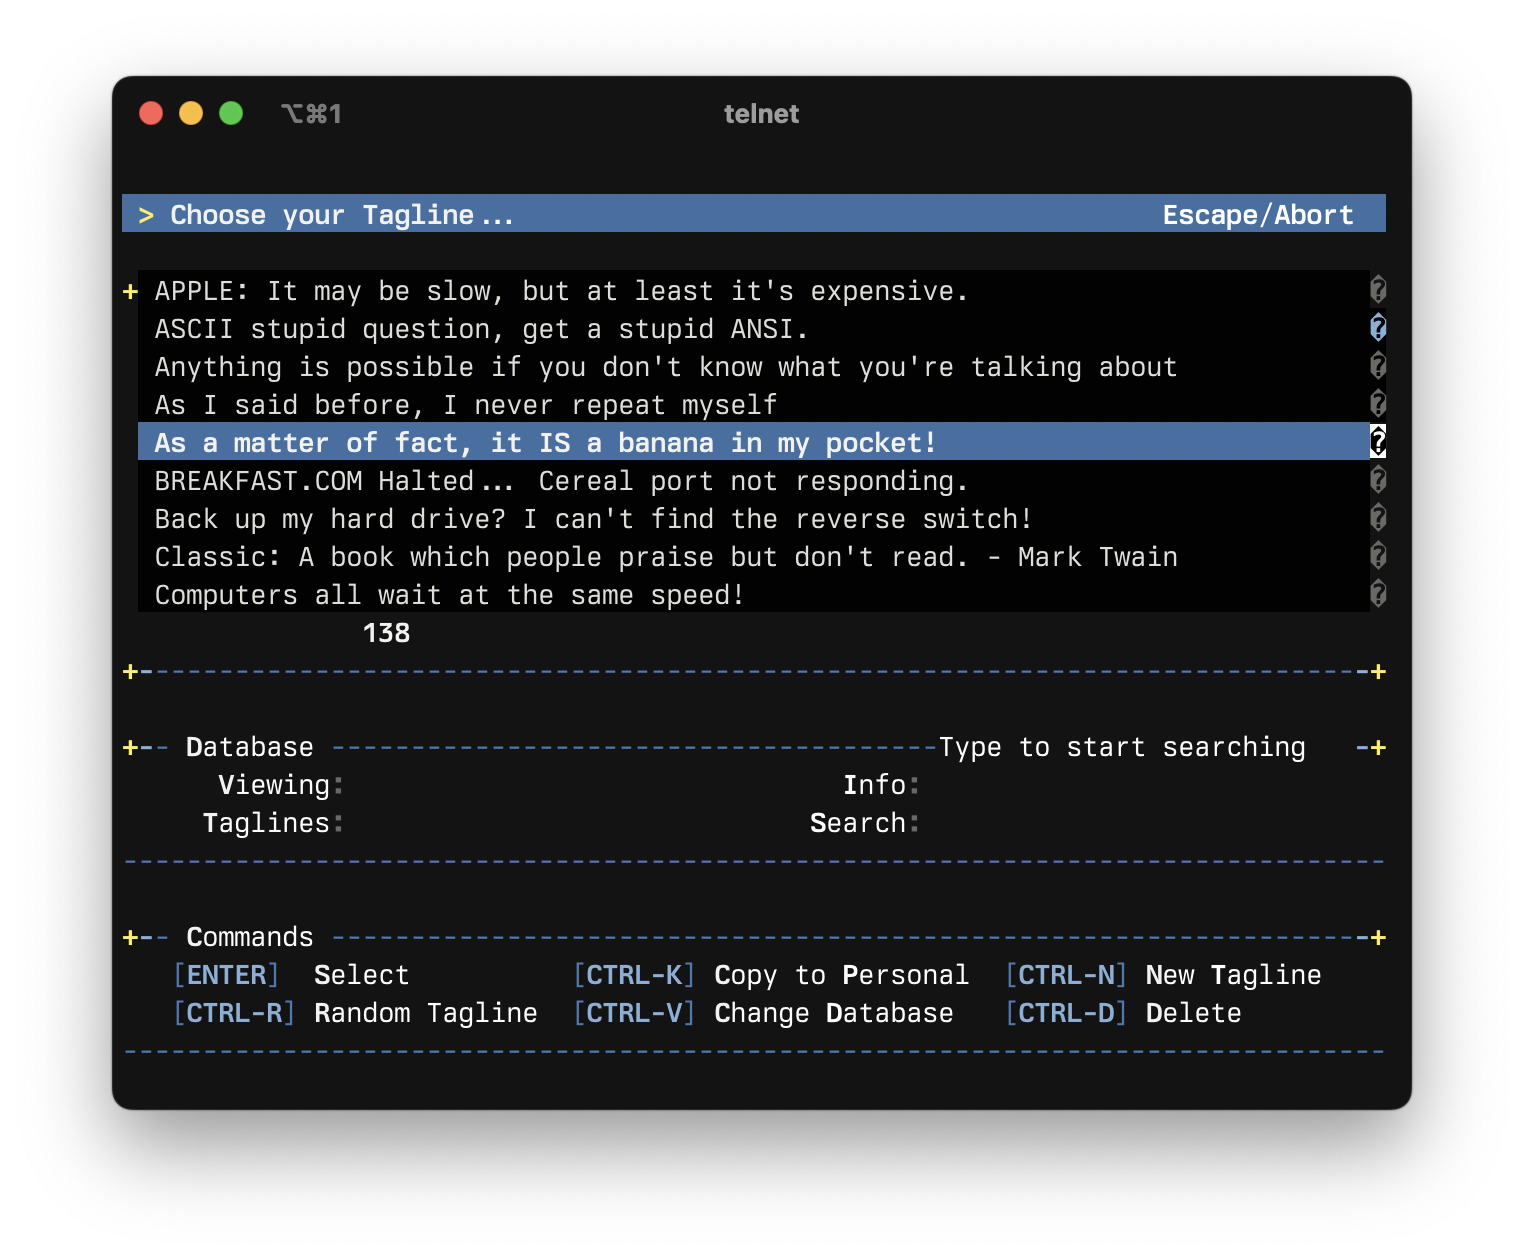Click [CTRL-V] Change Database command
This screenshot has width=1524, height=1258.
pos(763,1013)
